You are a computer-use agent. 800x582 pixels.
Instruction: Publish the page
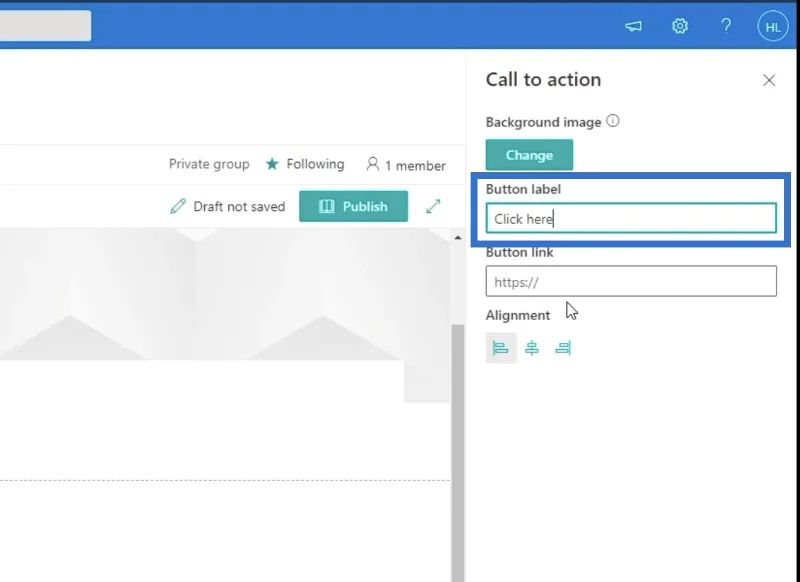pos(354,206)
